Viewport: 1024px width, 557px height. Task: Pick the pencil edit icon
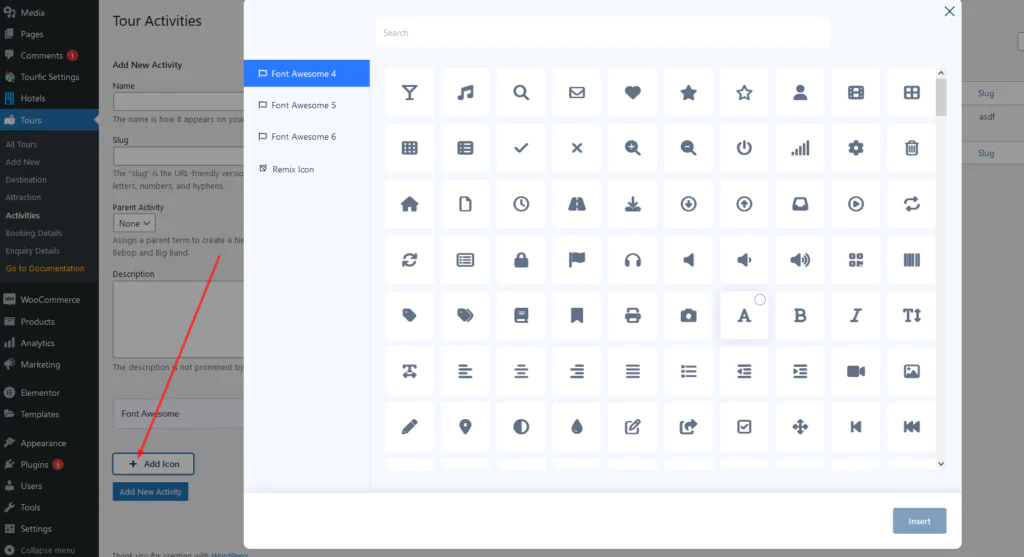[409, 427]
